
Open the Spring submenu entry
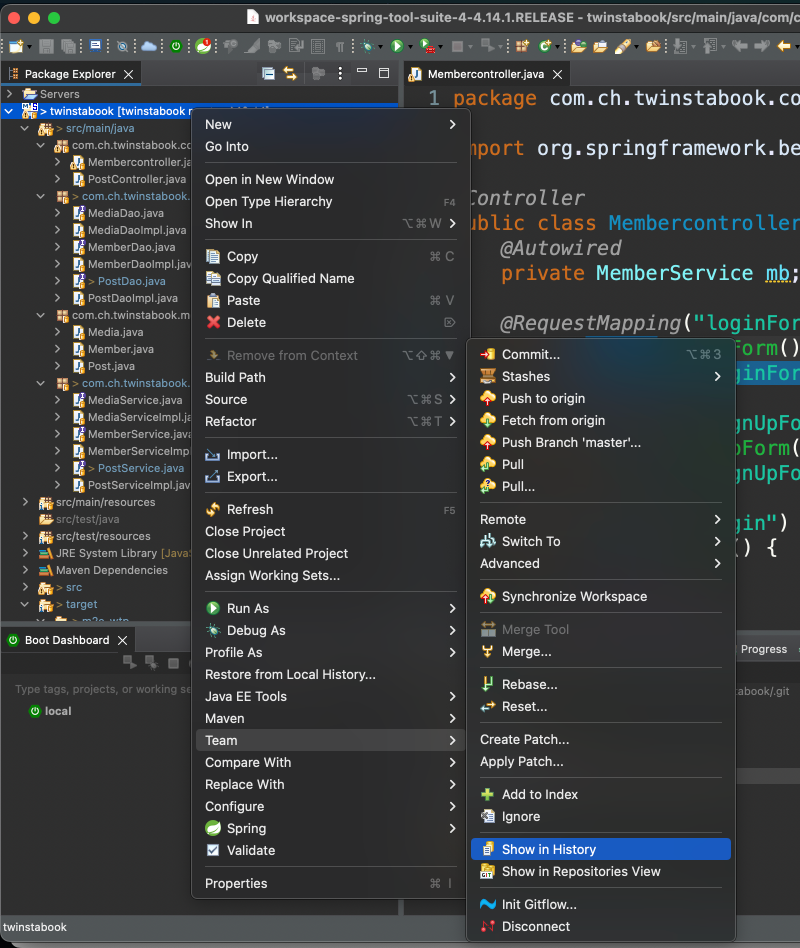coord(330,828)
